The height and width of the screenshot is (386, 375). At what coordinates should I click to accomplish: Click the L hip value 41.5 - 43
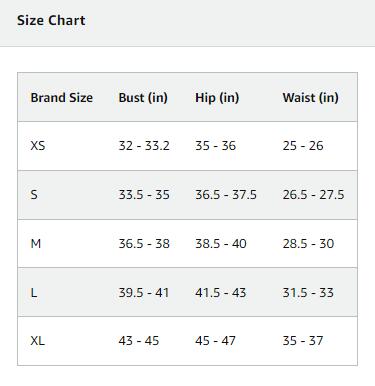click(x=220, y=293)
